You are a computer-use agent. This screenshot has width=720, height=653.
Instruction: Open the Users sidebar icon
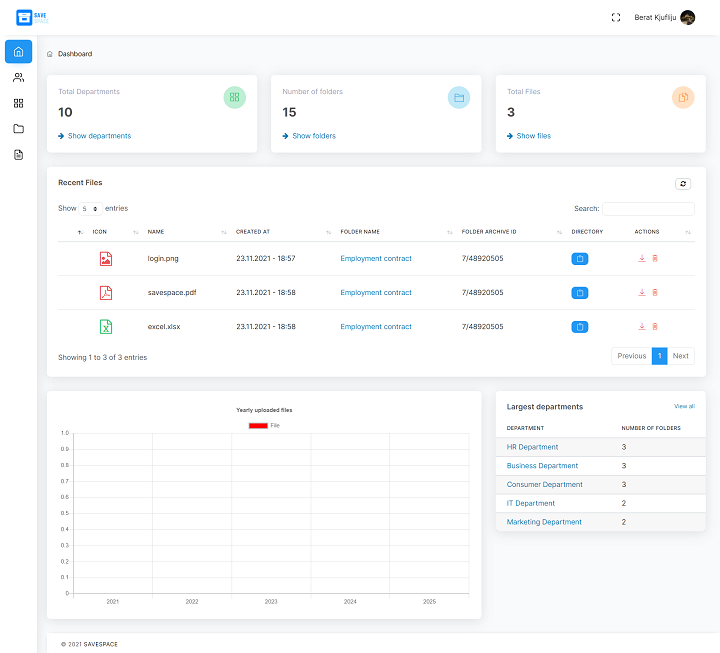18,77
